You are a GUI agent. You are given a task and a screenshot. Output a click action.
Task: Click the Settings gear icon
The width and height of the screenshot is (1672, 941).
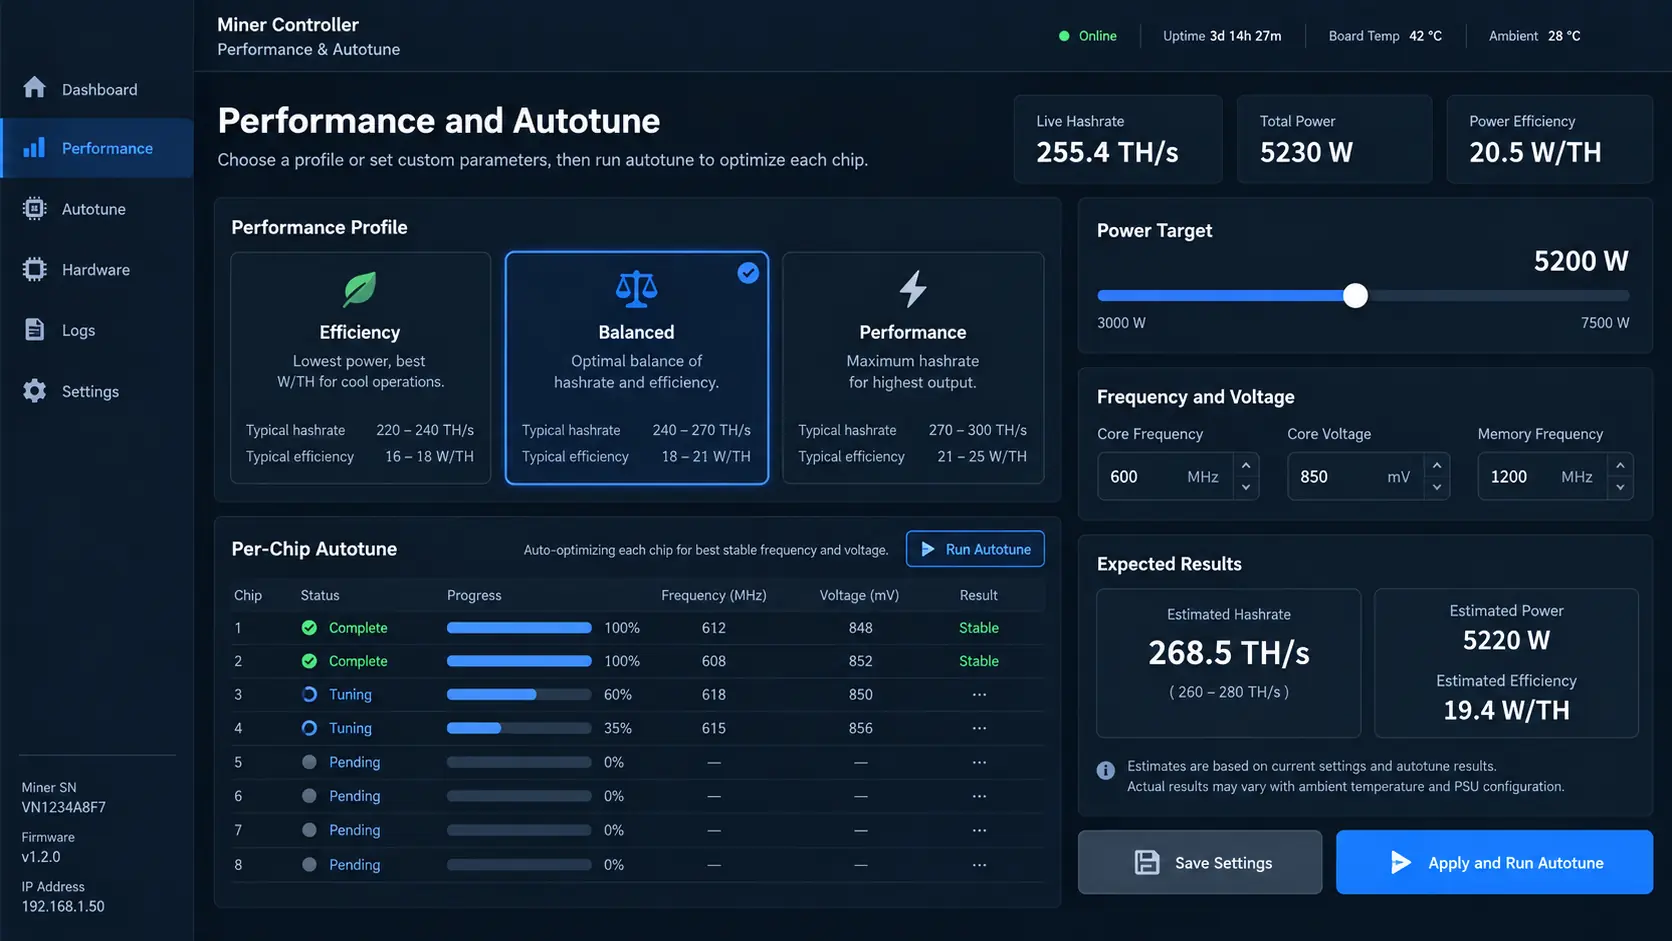pyautogui.click(x=34, y=391)
